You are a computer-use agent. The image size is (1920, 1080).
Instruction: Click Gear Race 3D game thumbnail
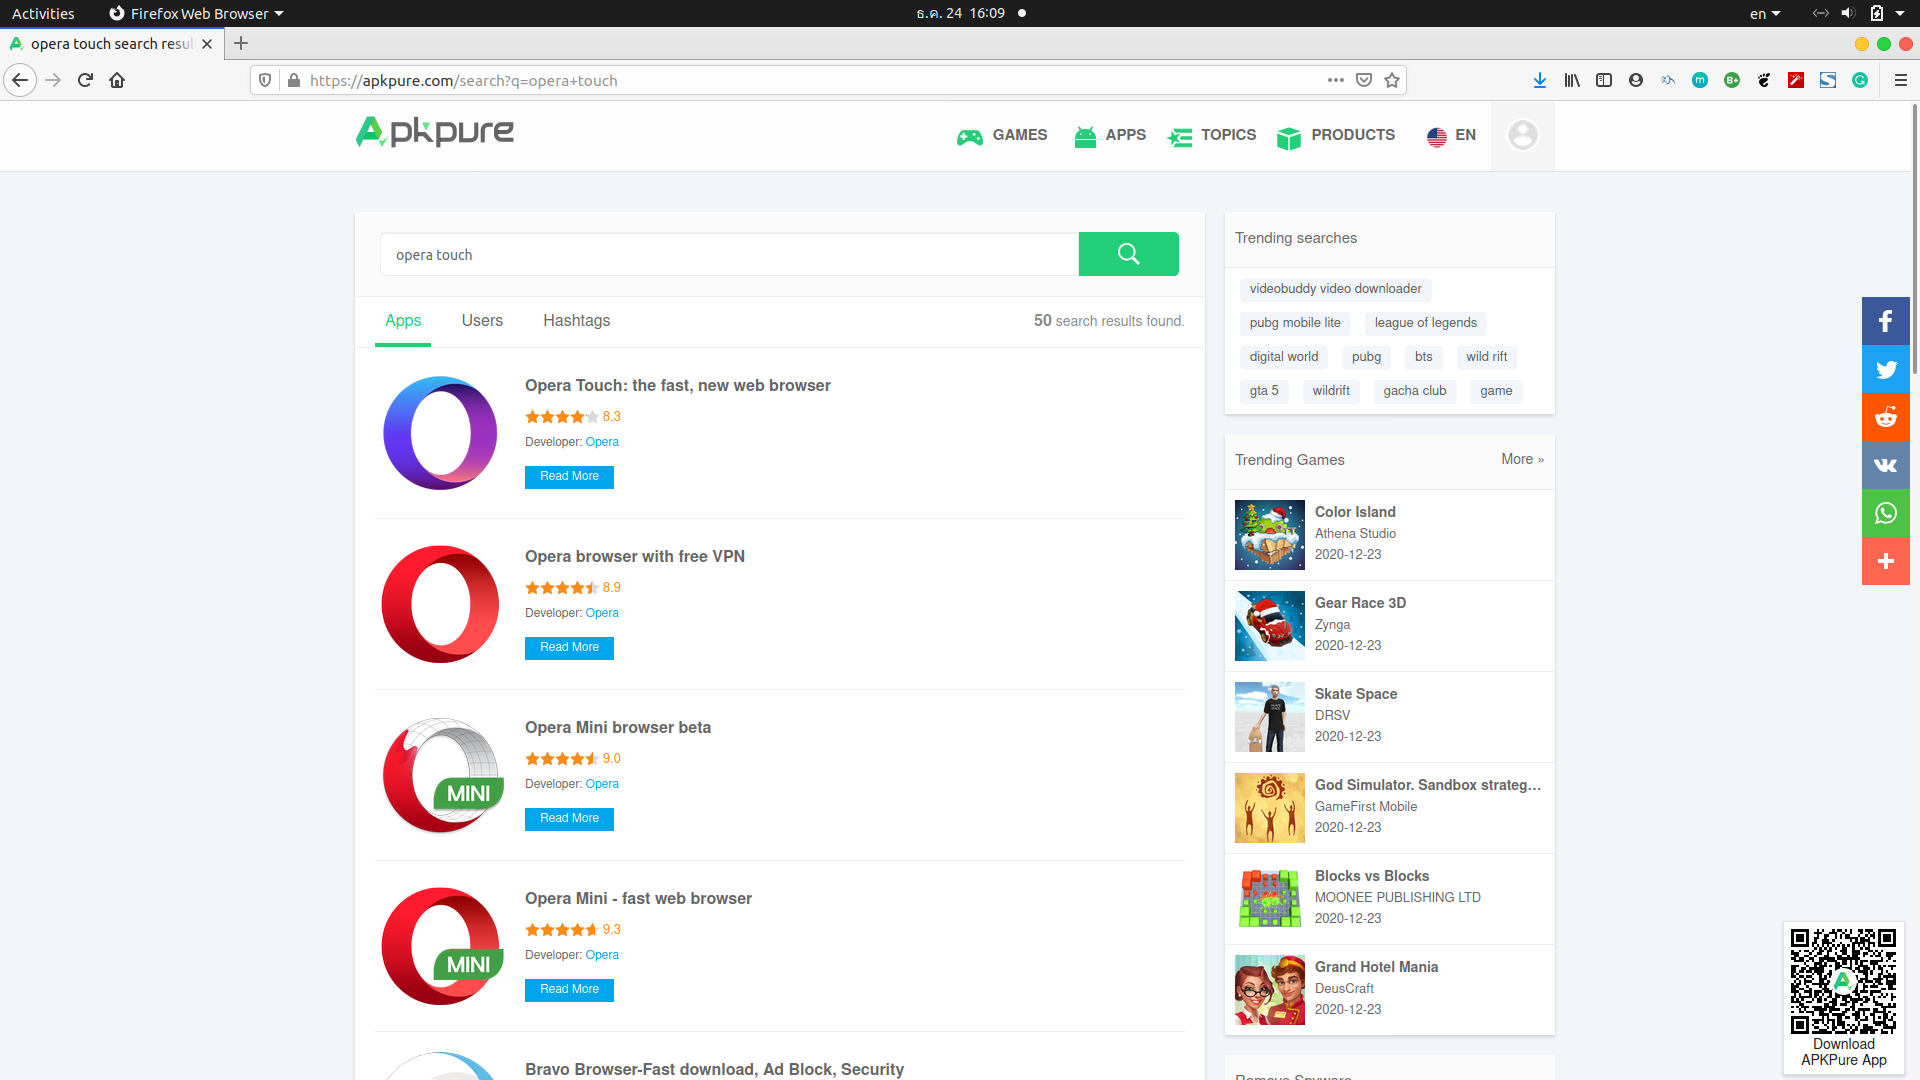(x=1270, y=626)
